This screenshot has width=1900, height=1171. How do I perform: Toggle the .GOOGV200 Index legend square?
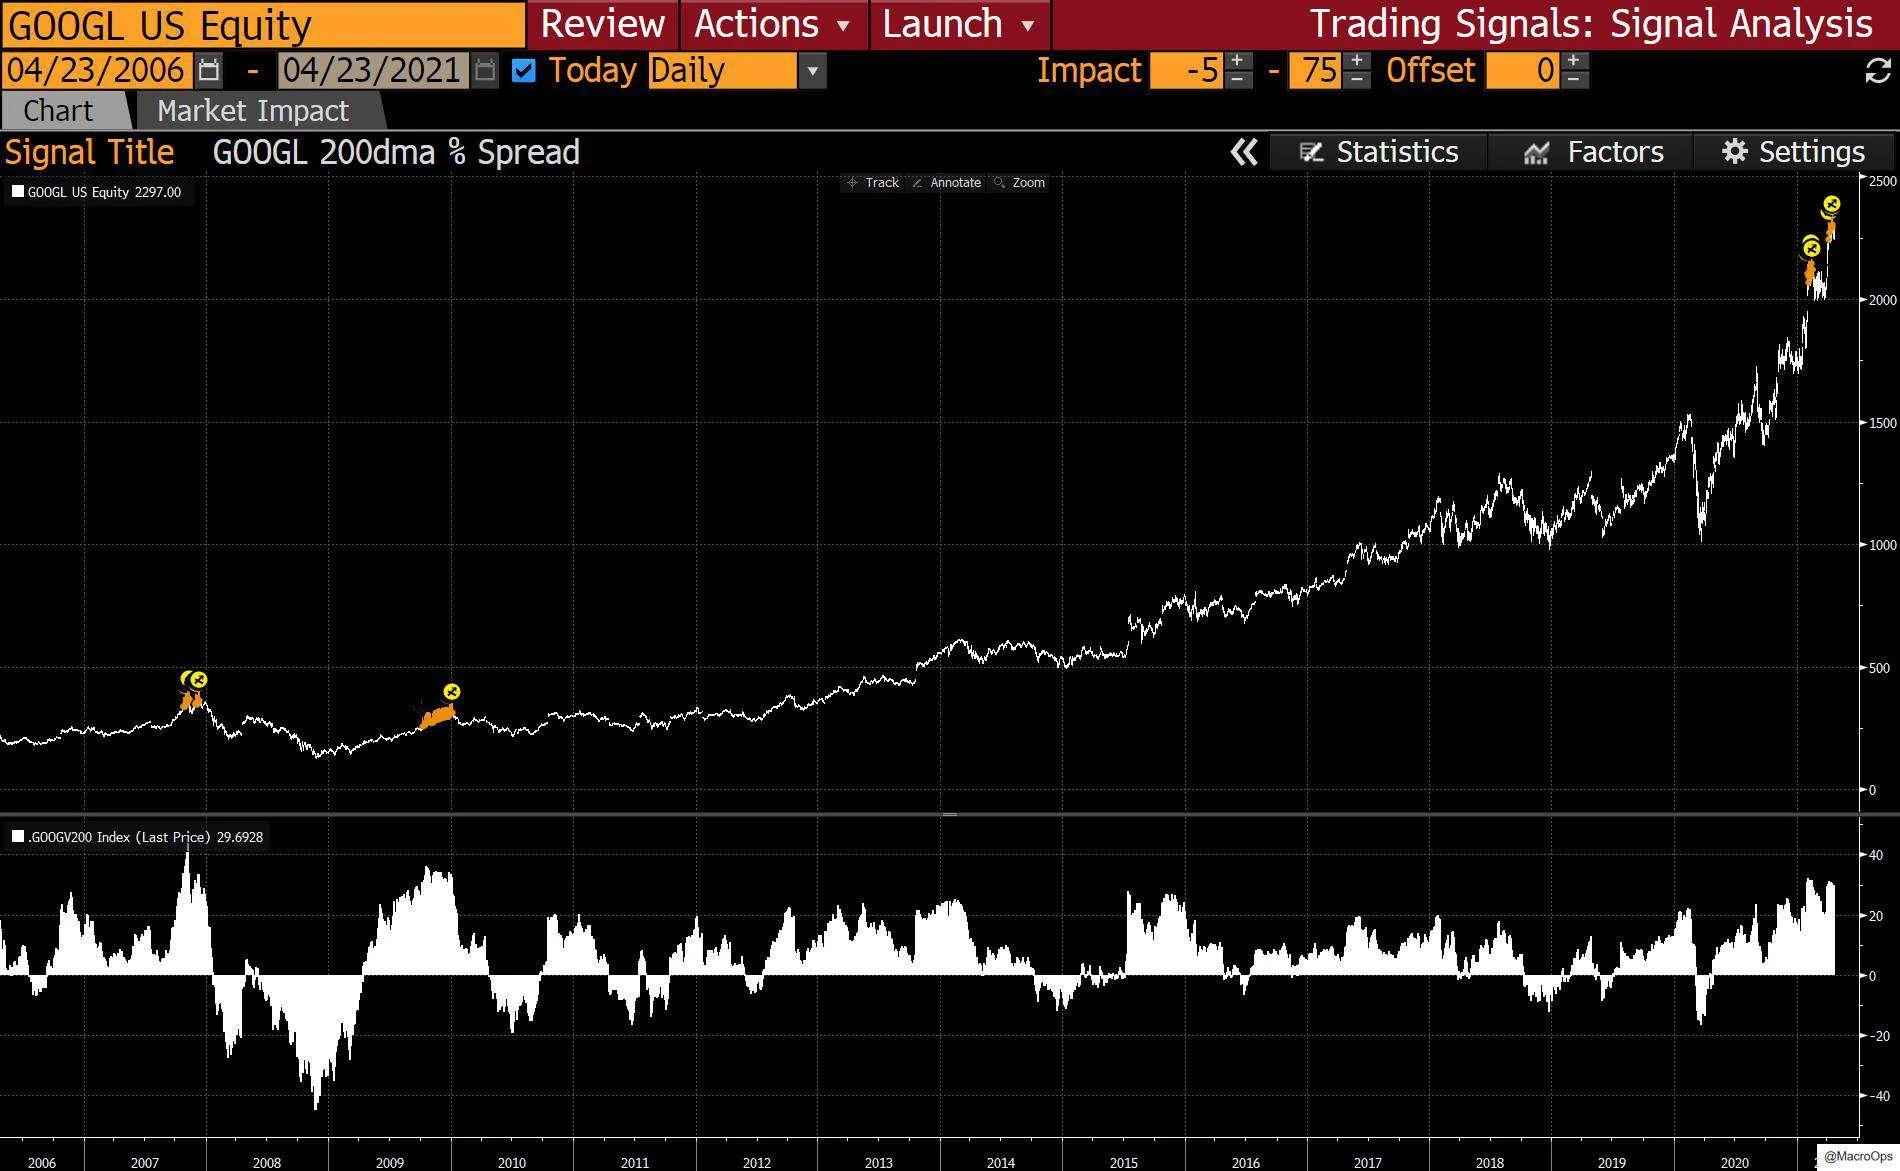tap(18, 837)
